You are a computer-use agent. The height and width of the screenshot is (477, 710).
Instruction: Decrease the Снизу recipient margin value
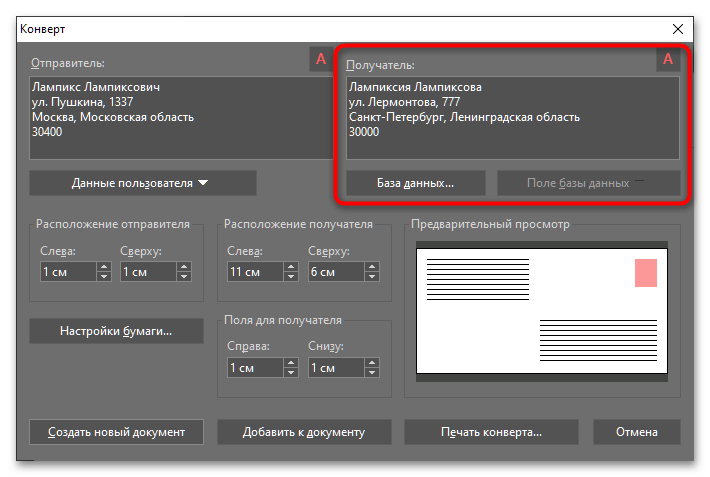pos(370,373)
